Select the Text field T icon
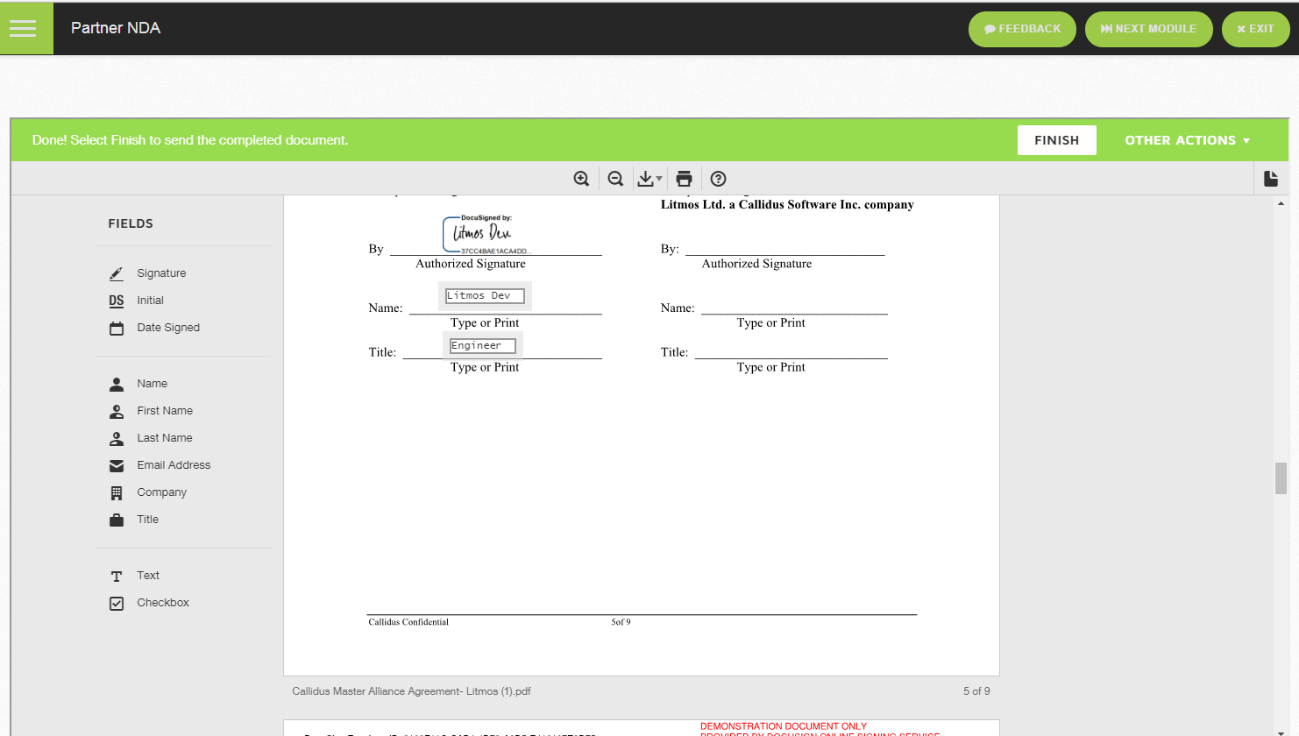1299x736 pixels. pos(116,576)
